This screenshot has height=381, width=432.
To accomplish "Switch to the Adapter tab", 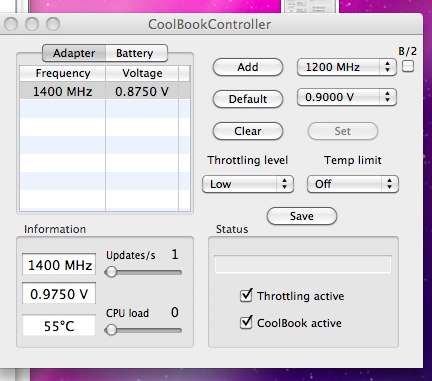I will click(x=74, y=53).
